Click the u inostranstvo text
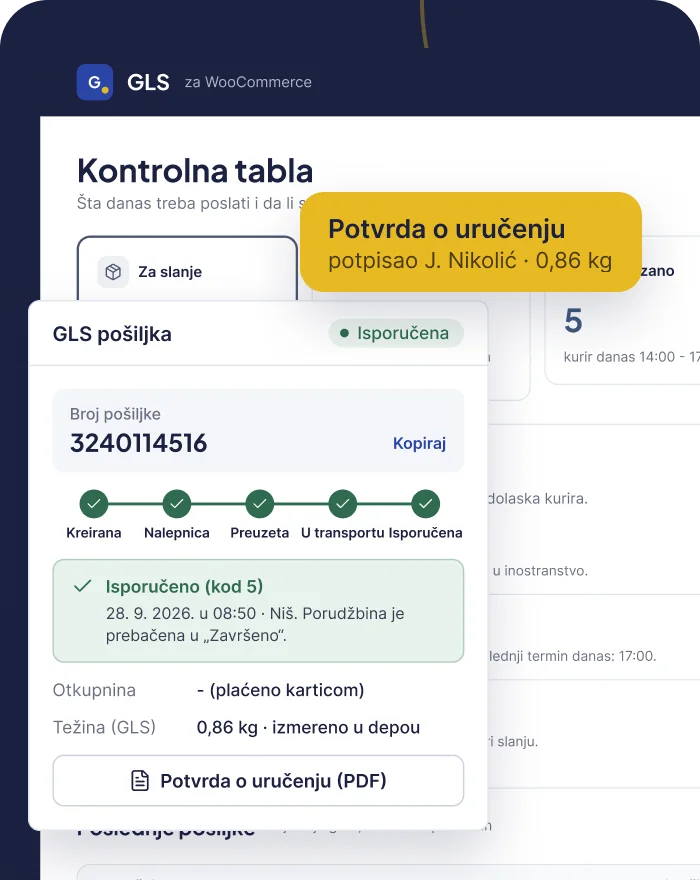The width and height of the screenshot is (700, 880). tap(540, 571)
